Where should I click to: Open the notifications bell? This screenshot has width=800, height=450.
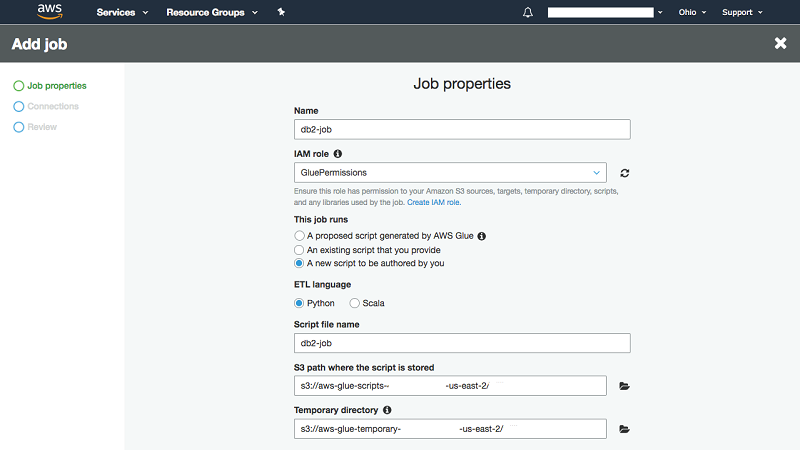point(528,12)
